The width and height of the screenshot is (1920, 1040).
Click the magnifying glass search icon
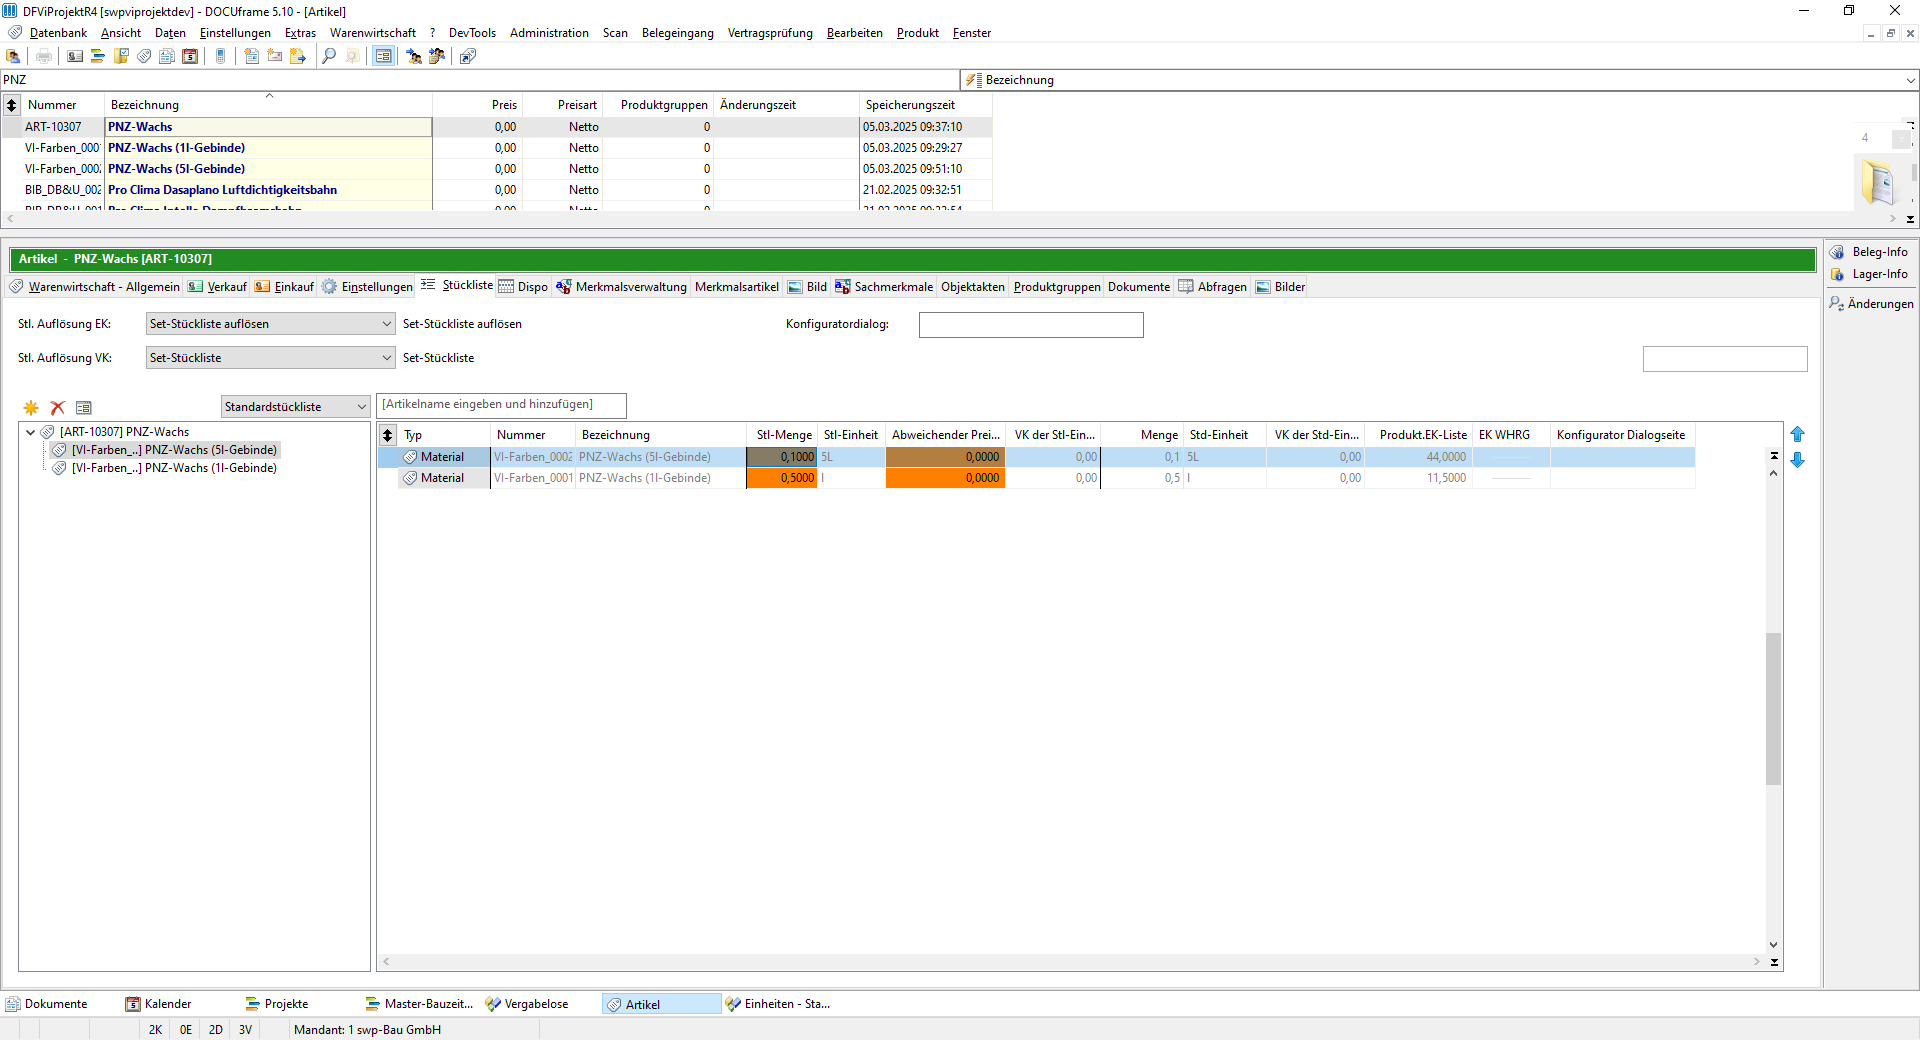[x=329, y=56]
